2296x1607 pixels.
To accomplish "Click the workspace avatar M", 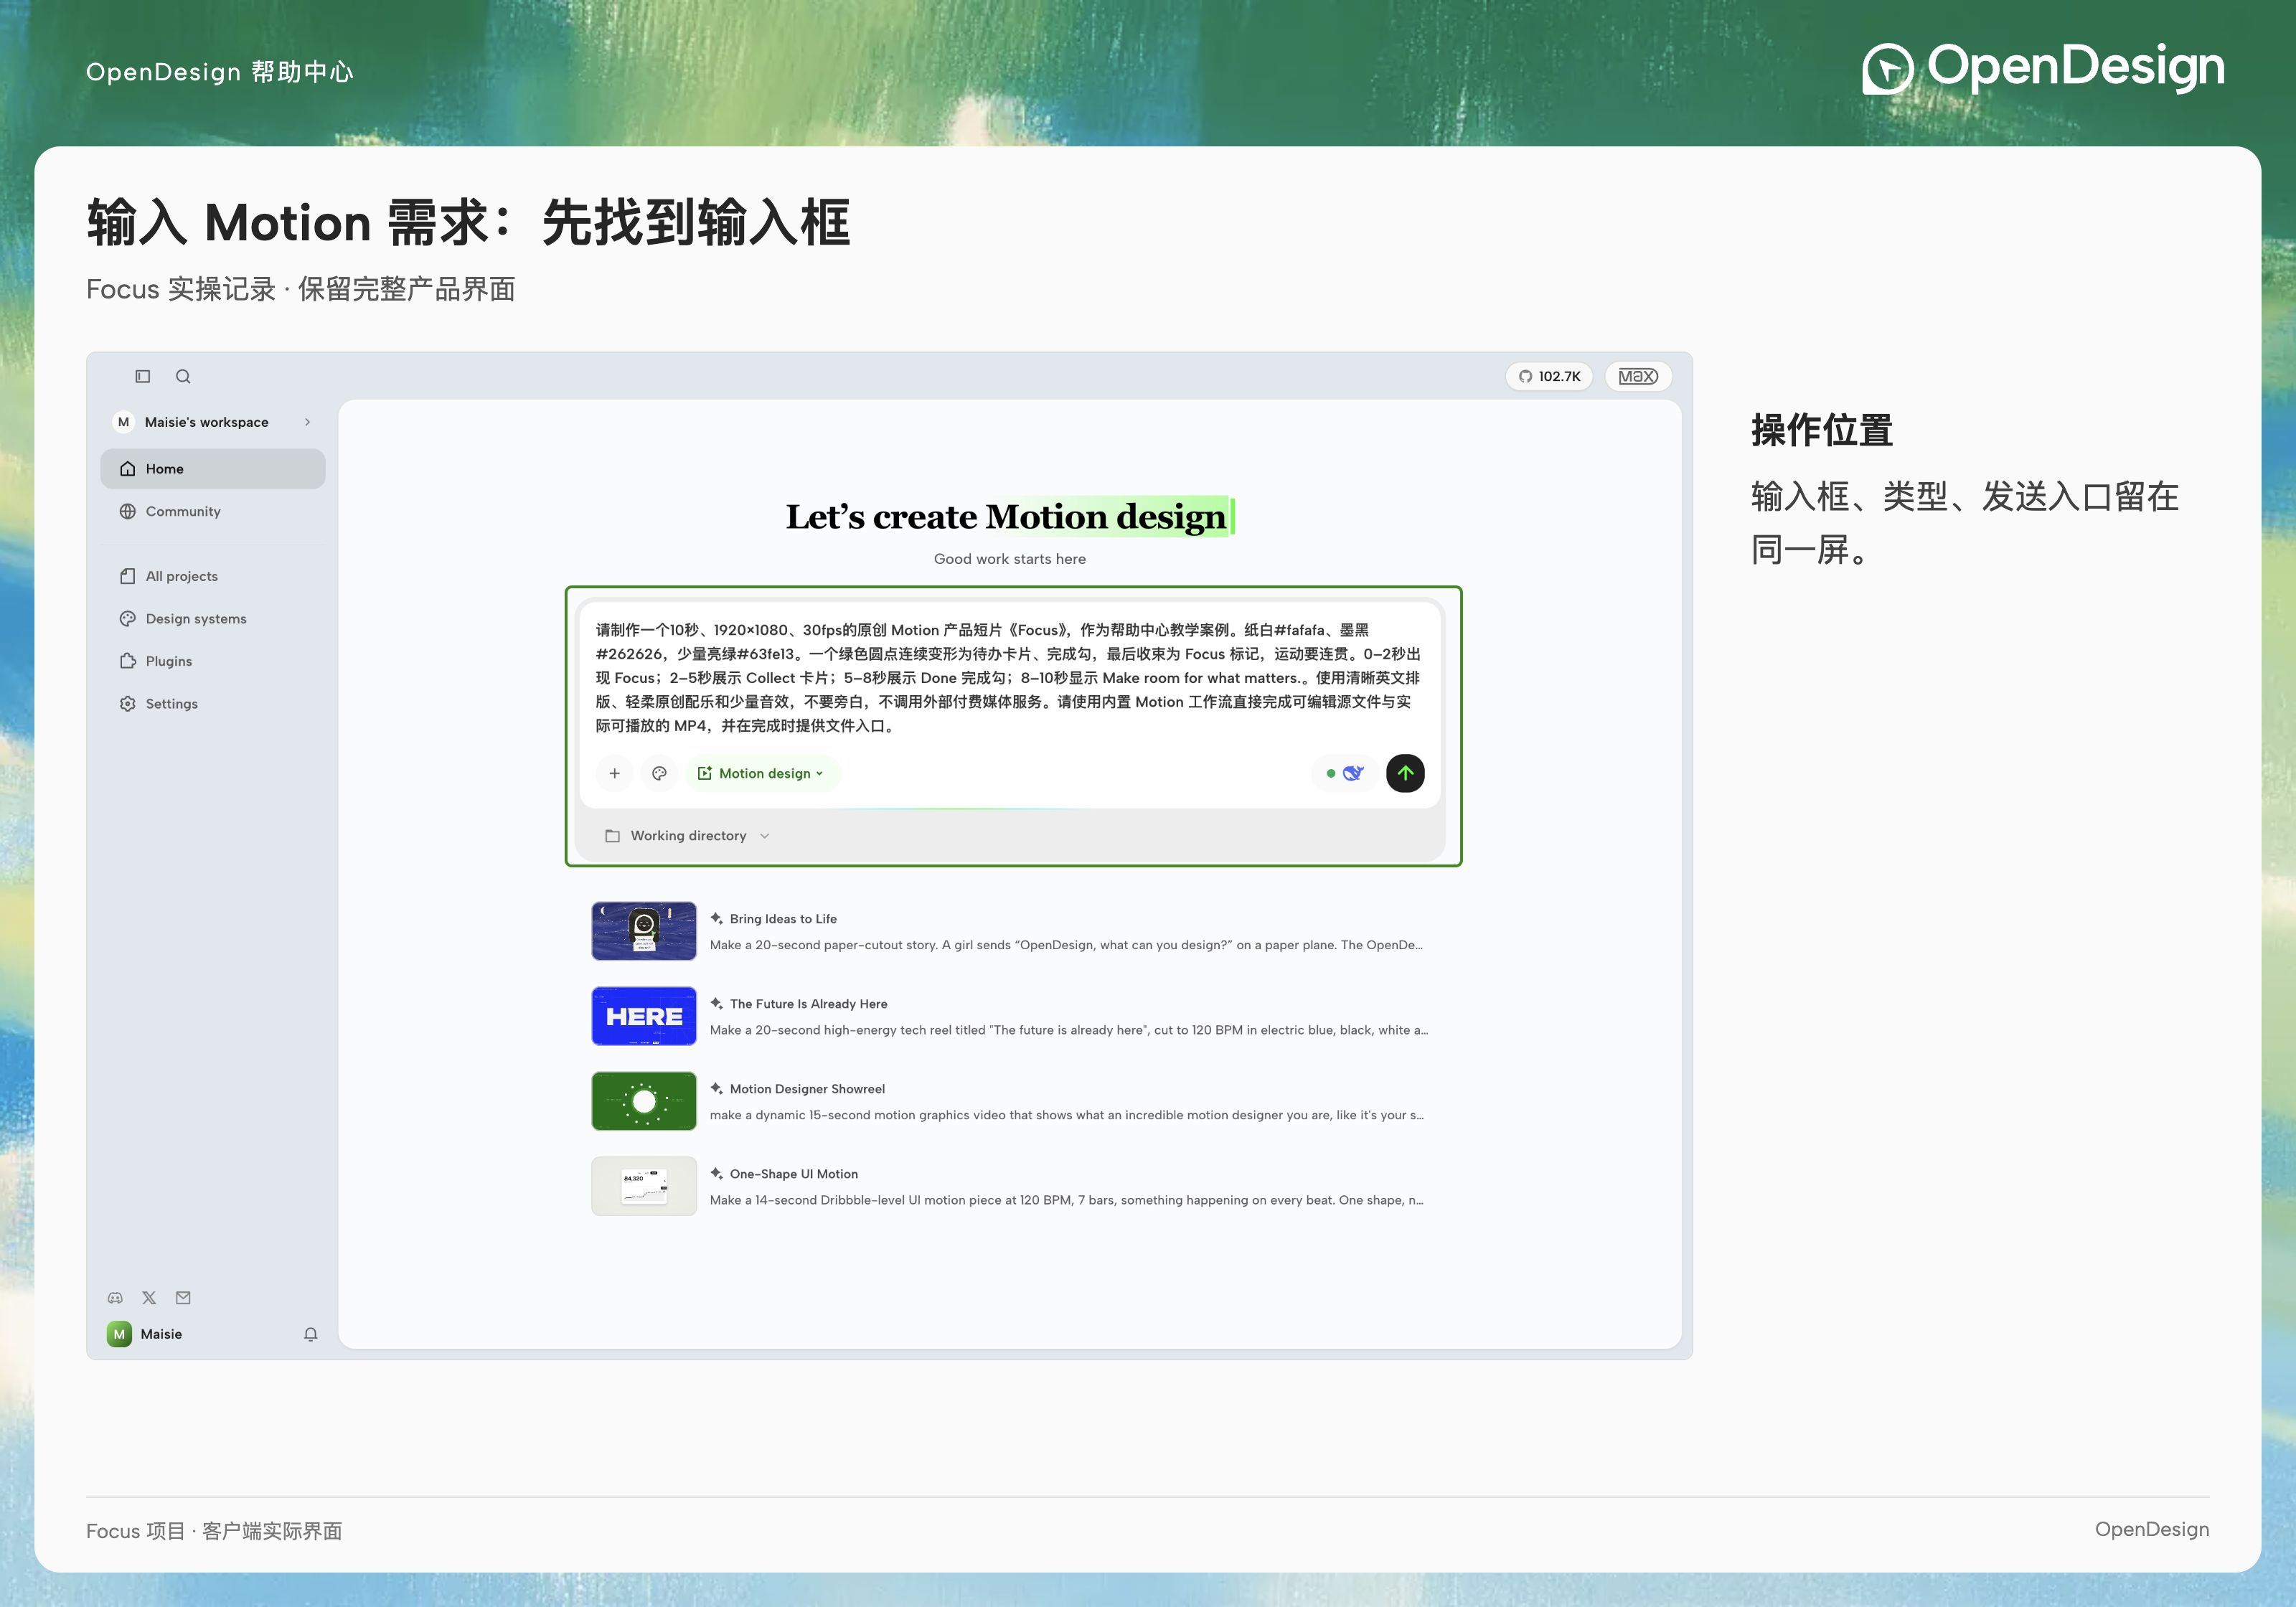I will (123, 422).
